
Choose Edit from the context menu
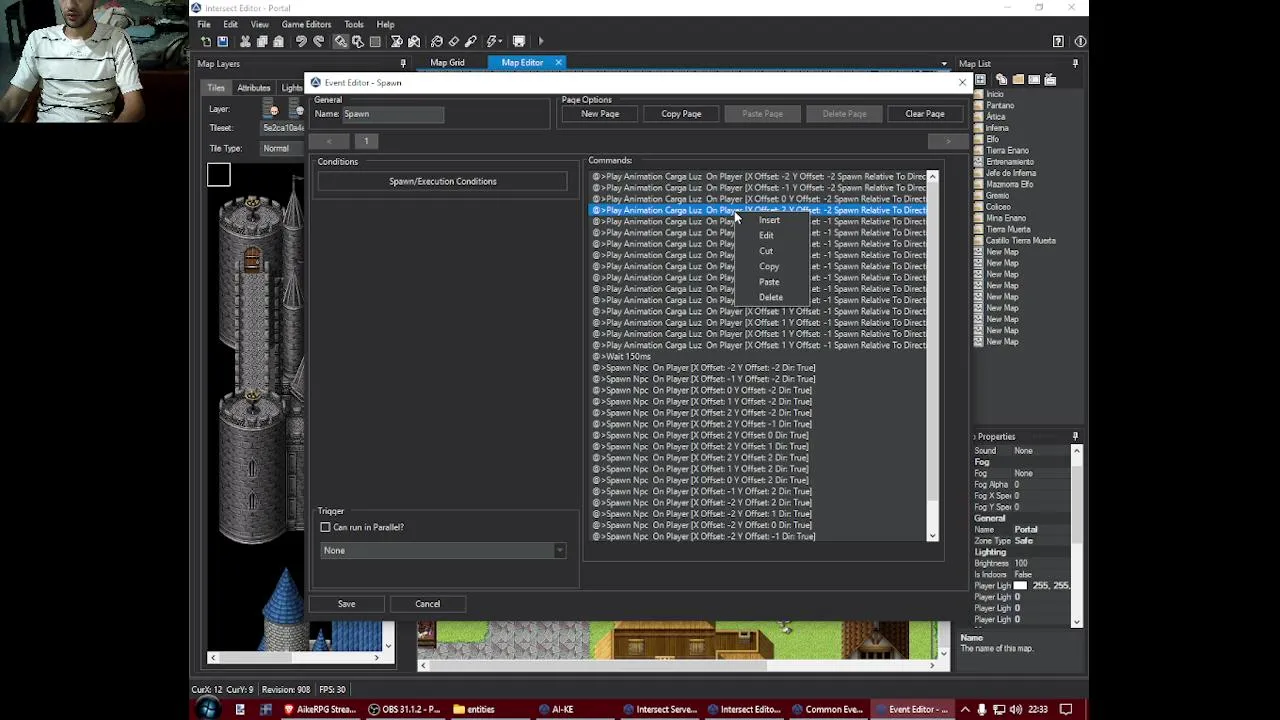tap(766, 236)
